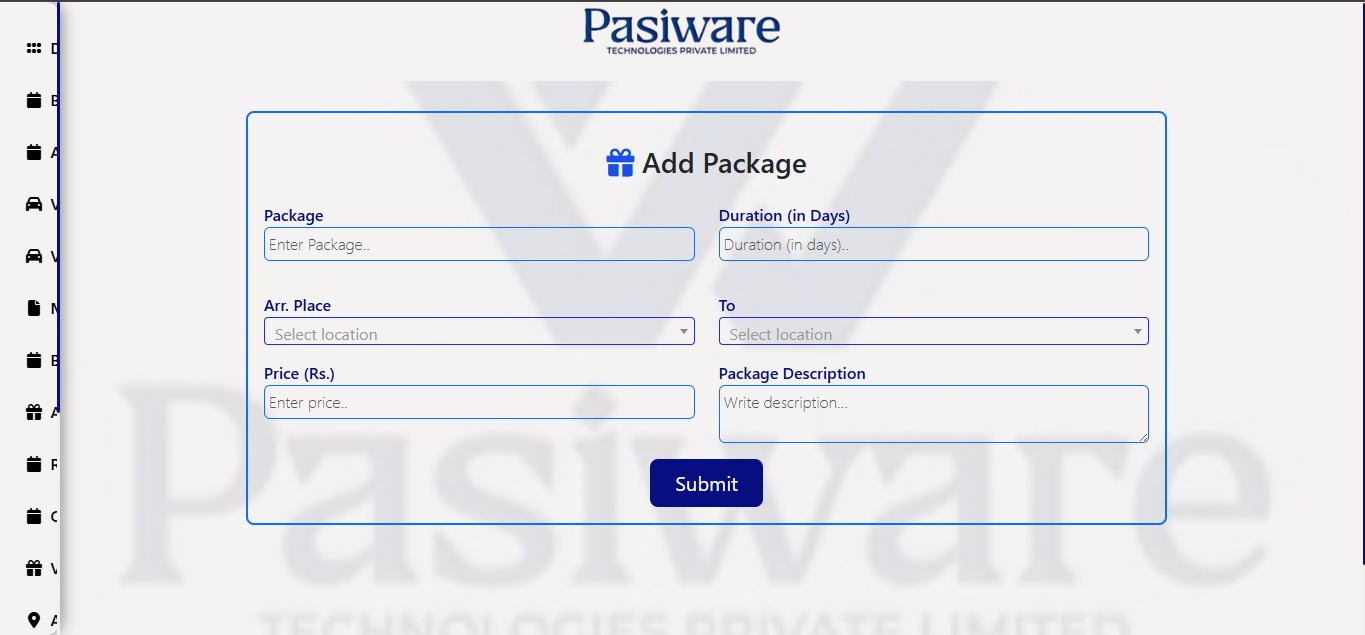Click the location pin icon in sidebar
The height and width of the screenshot is (635, 1365).
point(34,620)
